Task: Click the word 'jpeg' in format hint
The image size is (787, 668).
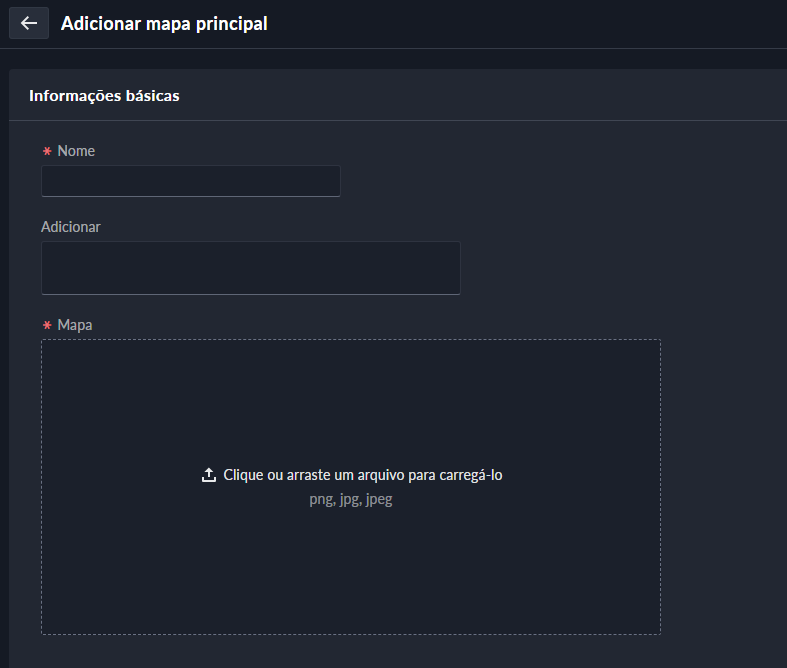Action: point(379,500)
